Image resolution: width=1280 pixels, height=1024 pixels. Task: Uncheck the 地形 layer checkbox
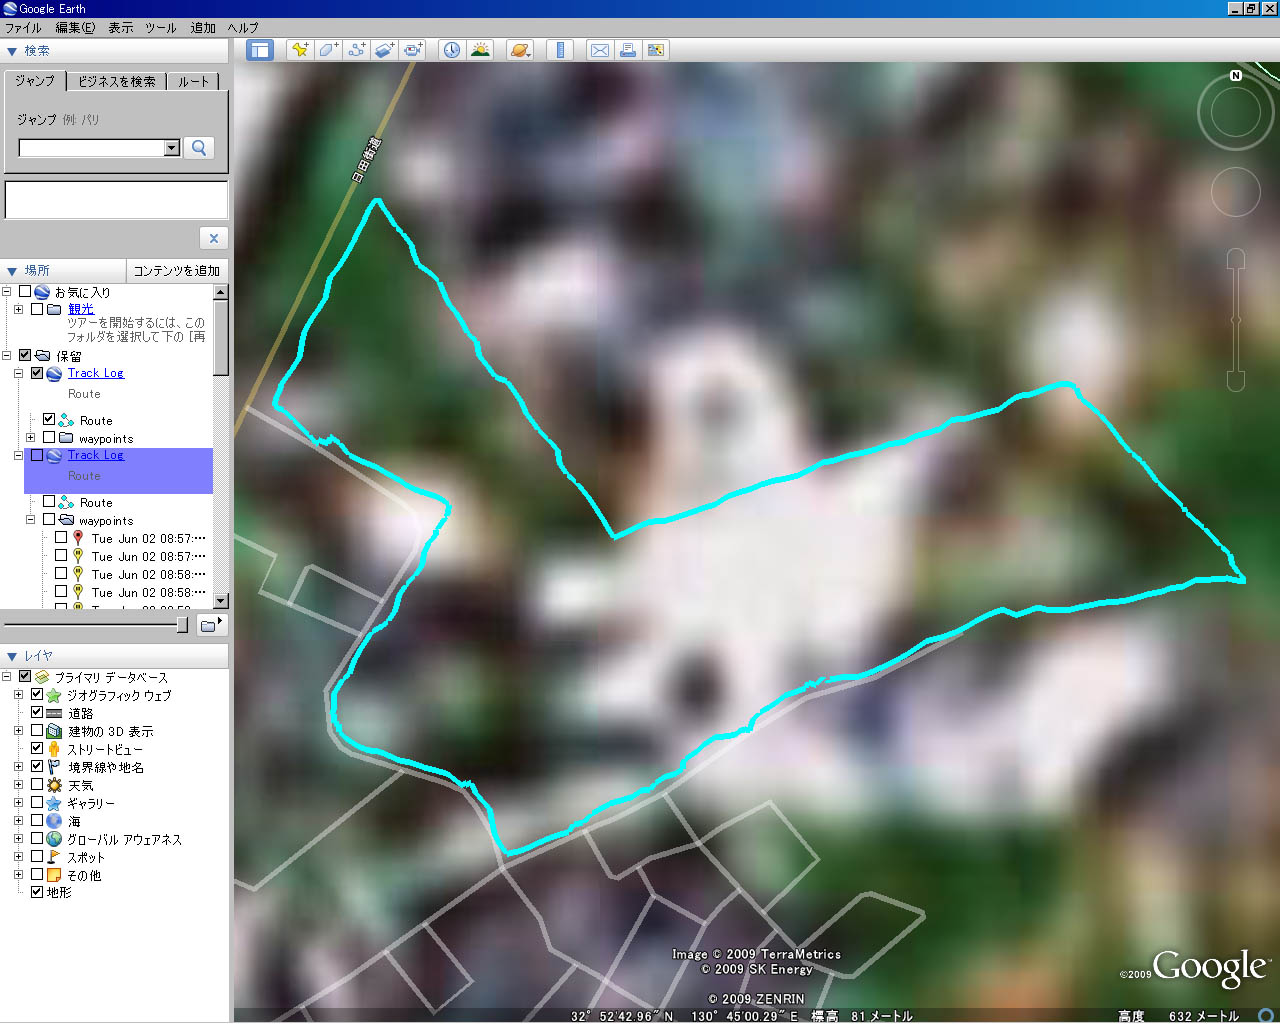coord(37,892)
